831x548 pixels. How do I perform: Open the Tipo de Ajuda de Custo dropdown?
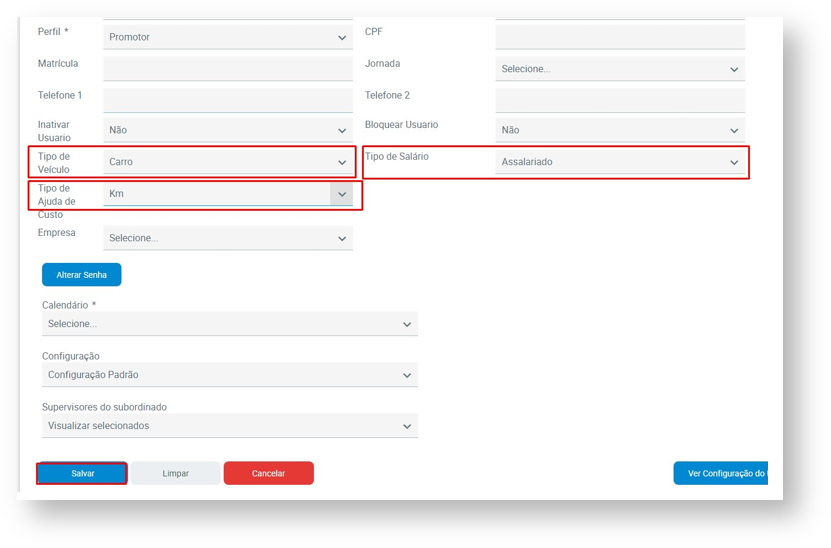[228, 194]
